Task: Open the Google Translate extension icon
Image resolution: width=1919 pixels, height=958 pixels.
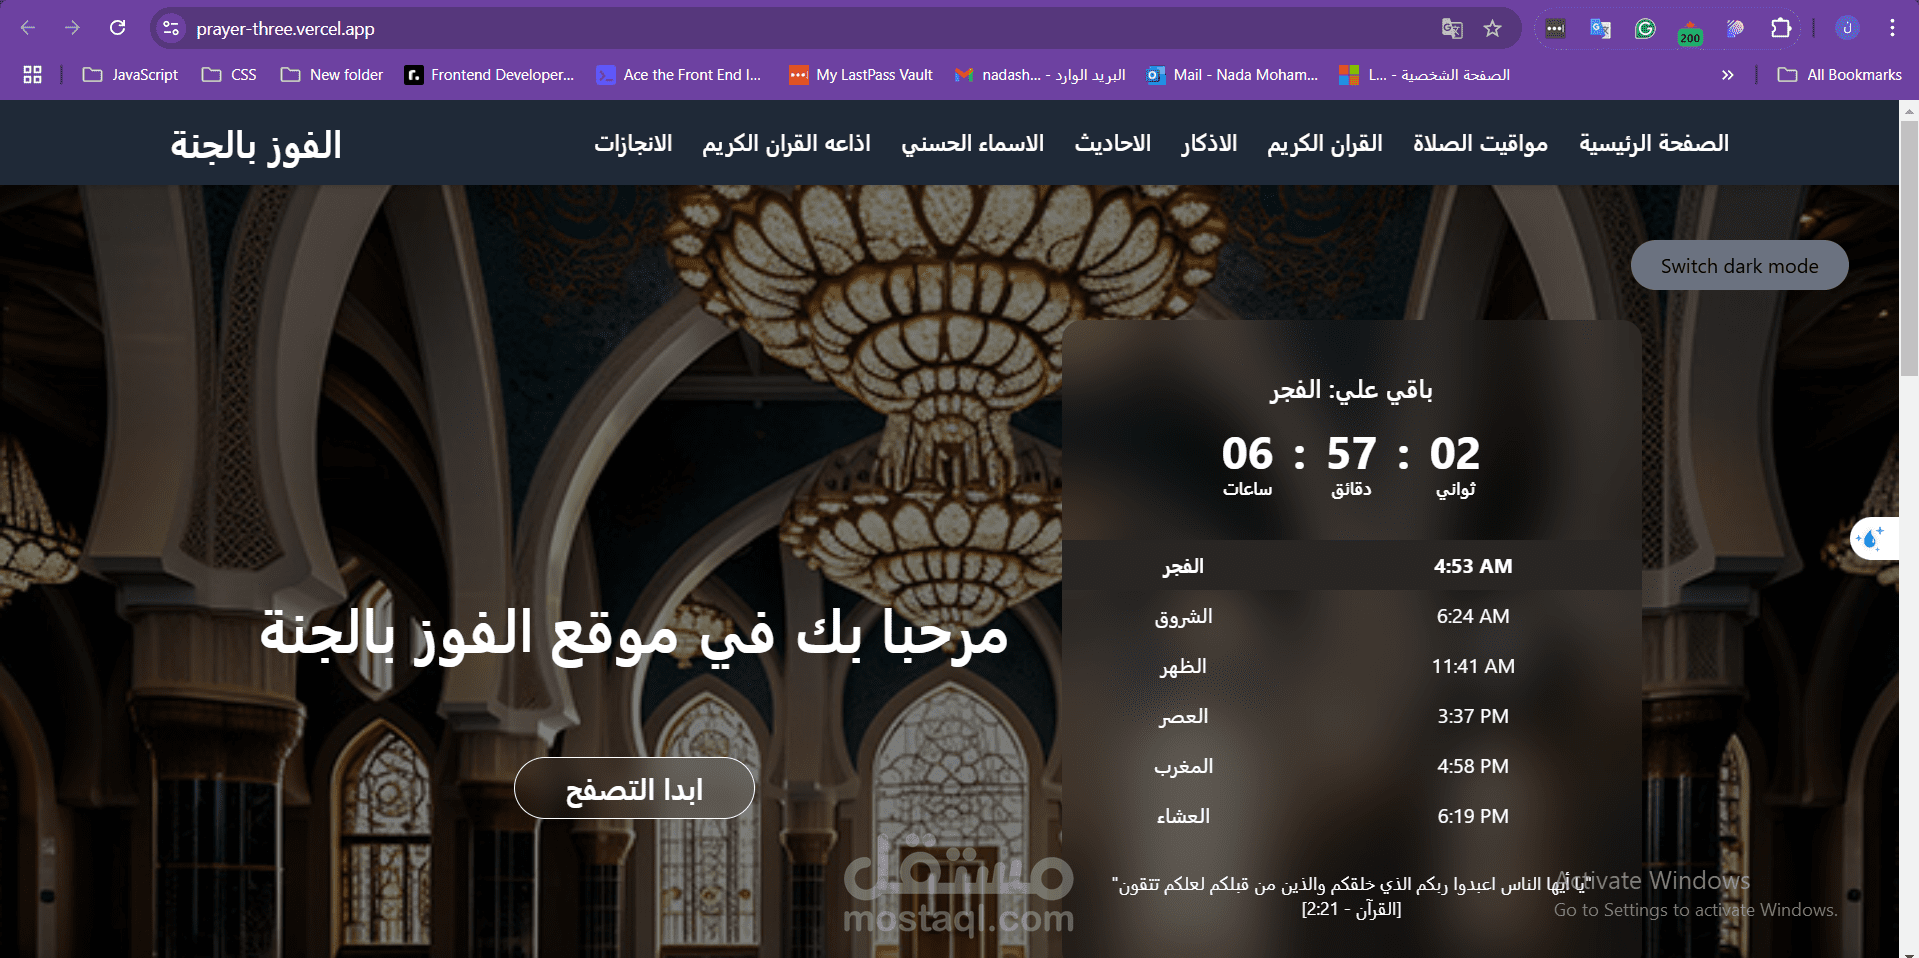Action: [x=1600, y=28]
